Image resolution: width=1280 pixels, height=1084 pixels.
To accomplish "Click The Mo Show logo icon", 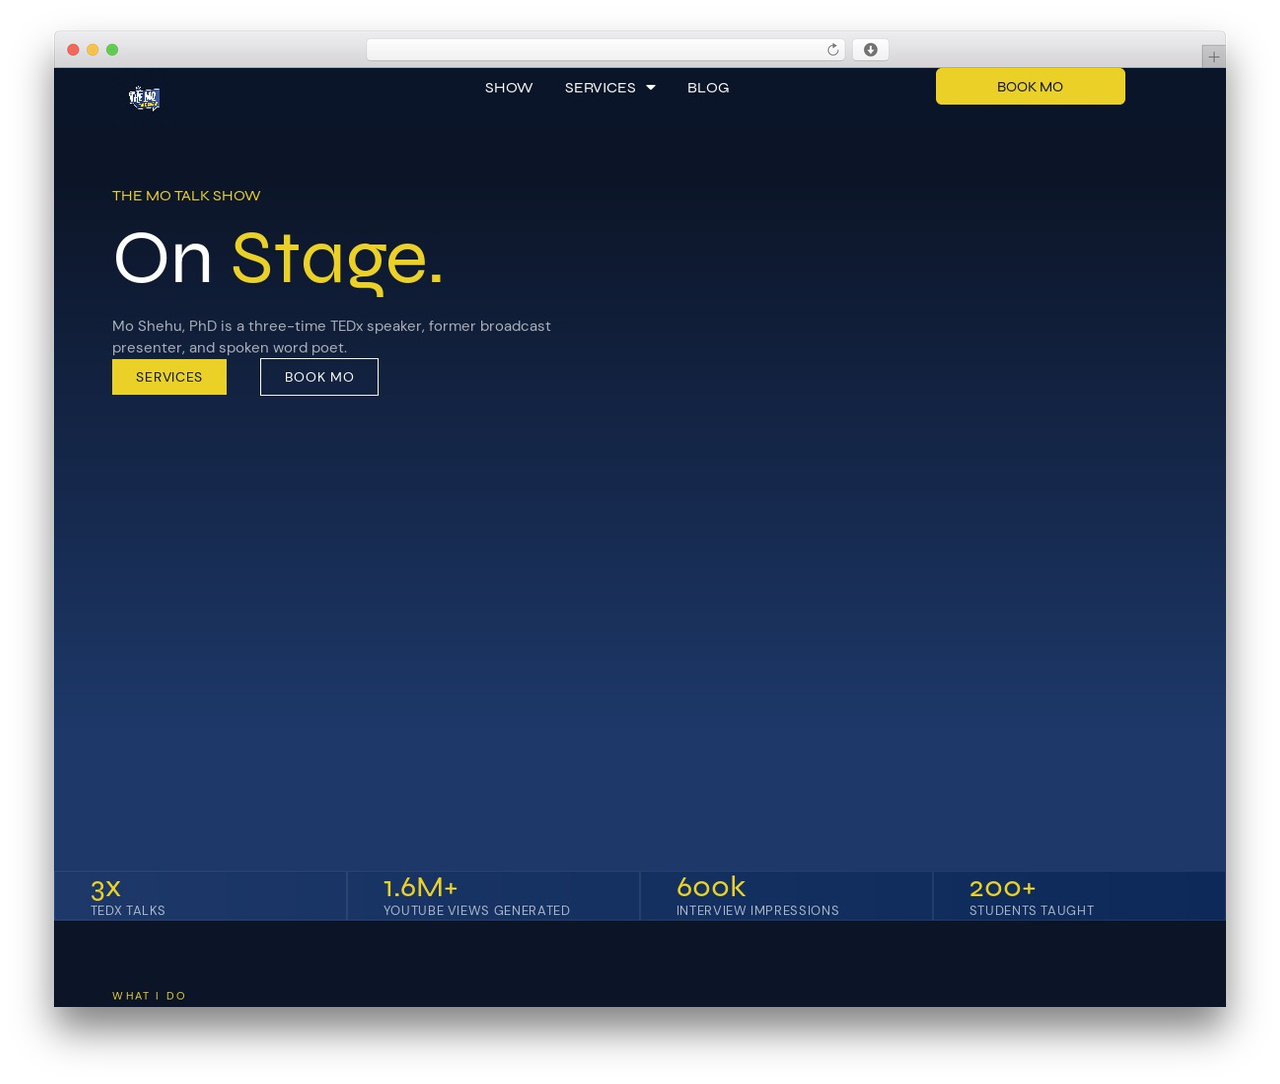I will pos(144,98).
